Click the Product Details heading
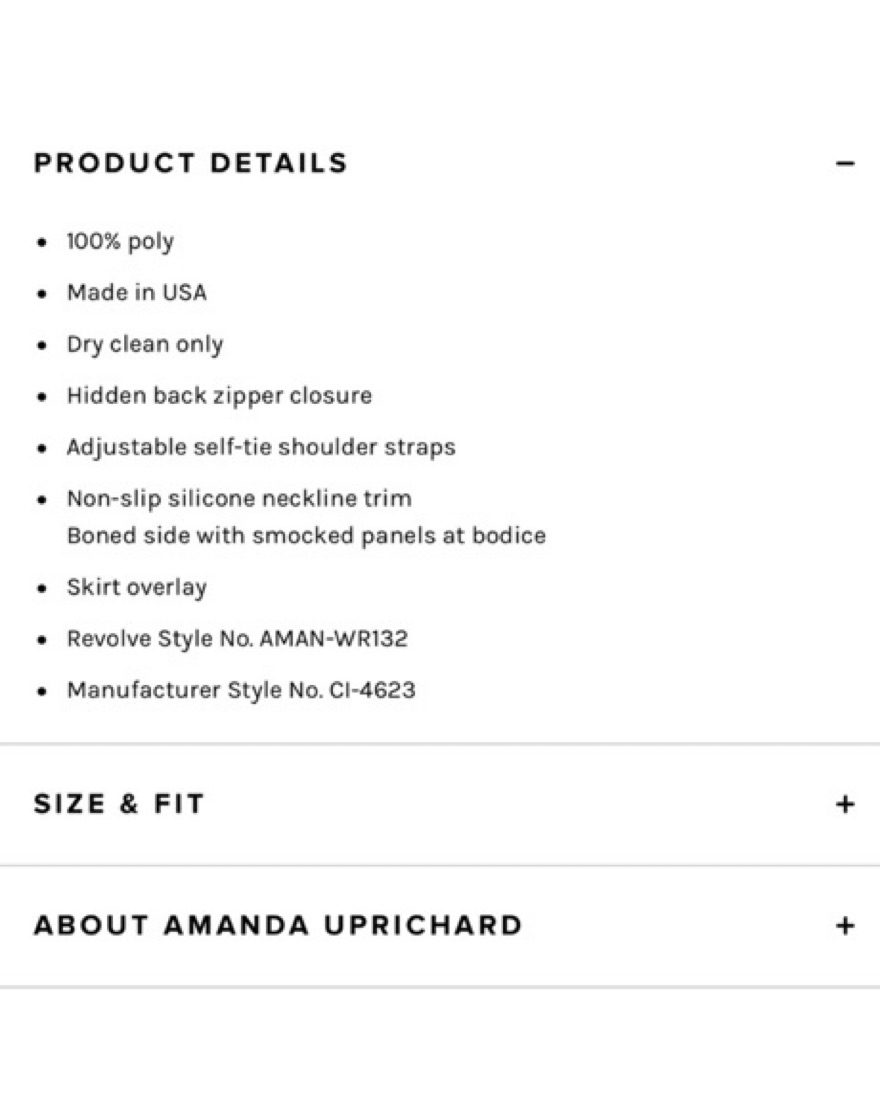This screenshot has height=1100, width=880. click(x=191, y=163)
